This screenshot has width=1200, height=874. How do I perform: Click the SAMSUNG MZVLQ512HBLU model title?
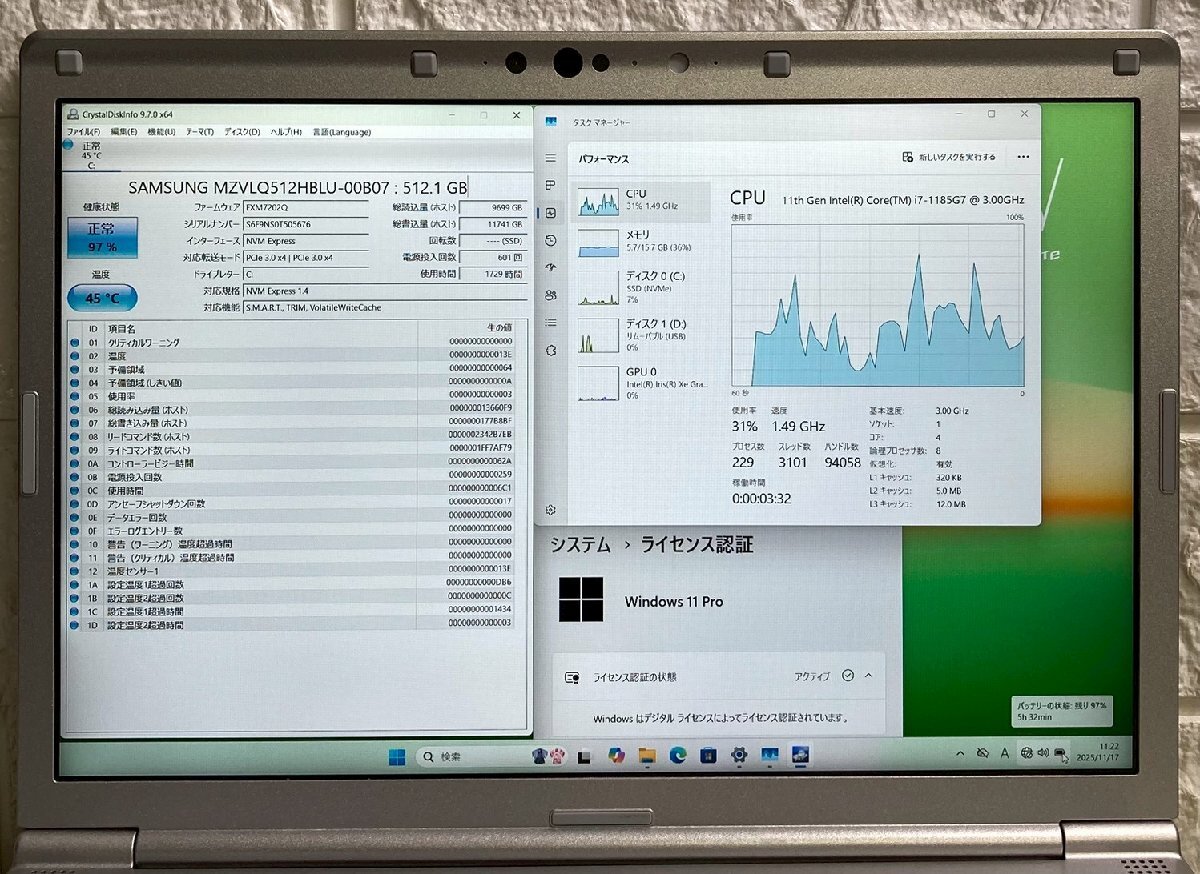[x=297, y=187]
